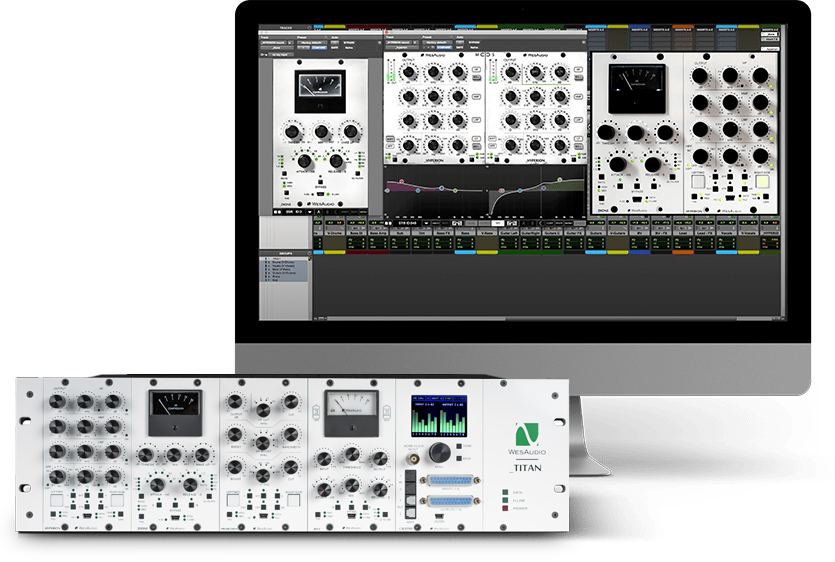Click Release knob in right-side large Dione plugin
The height and width of the screenshot is (562, 835).
click(x=653, y=164)
